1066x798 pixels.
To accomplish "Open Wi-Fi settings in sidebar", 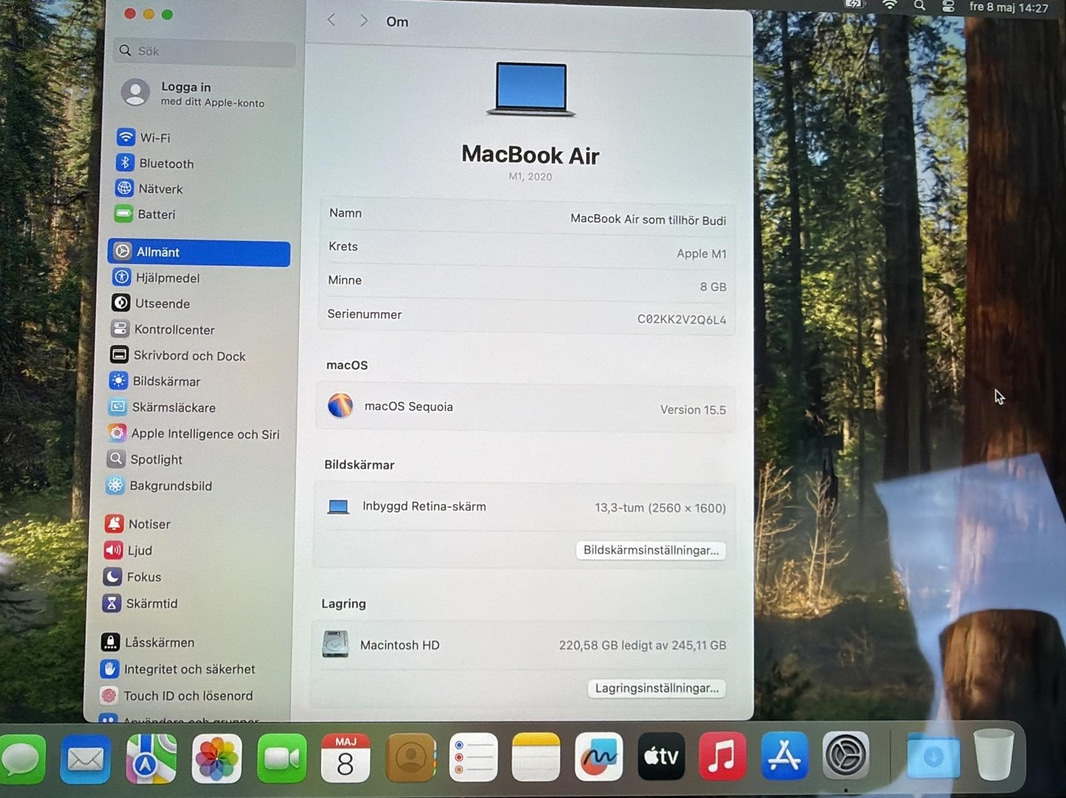I will click(x=143, y=137).
